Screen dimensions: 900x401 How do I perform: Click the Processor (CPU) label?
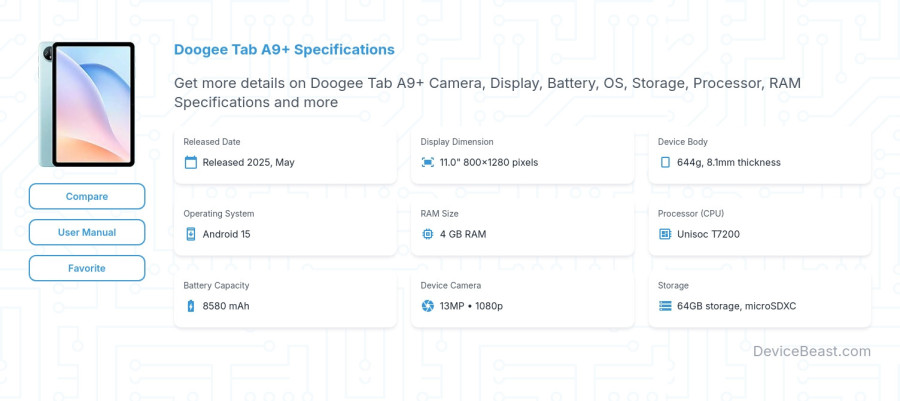691,213
